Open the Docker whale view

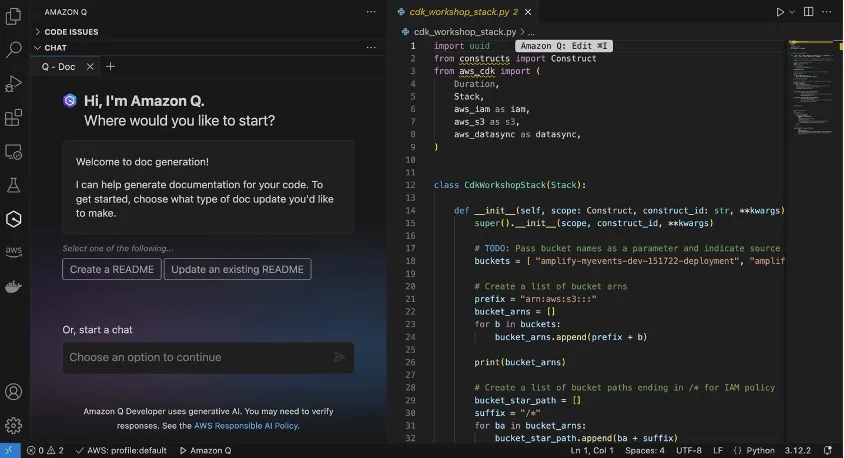pyautogui.click(x=13, y=286)
